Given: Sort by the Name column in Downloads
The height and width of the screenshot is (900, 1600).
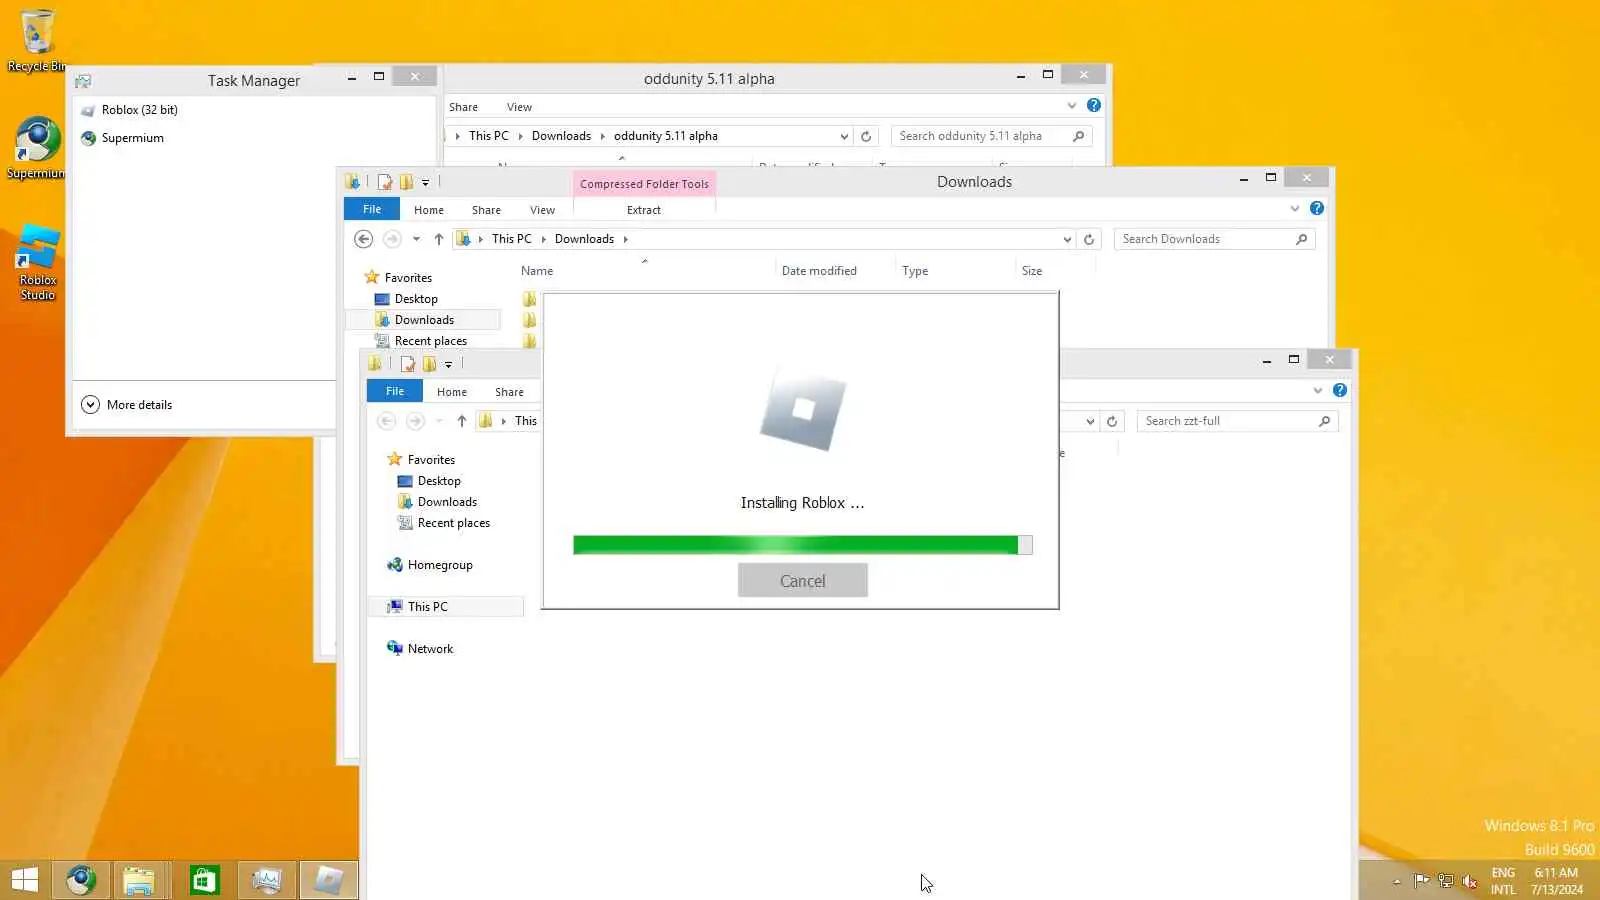Looking at the screenshot, I should click(x=537, y=271).
